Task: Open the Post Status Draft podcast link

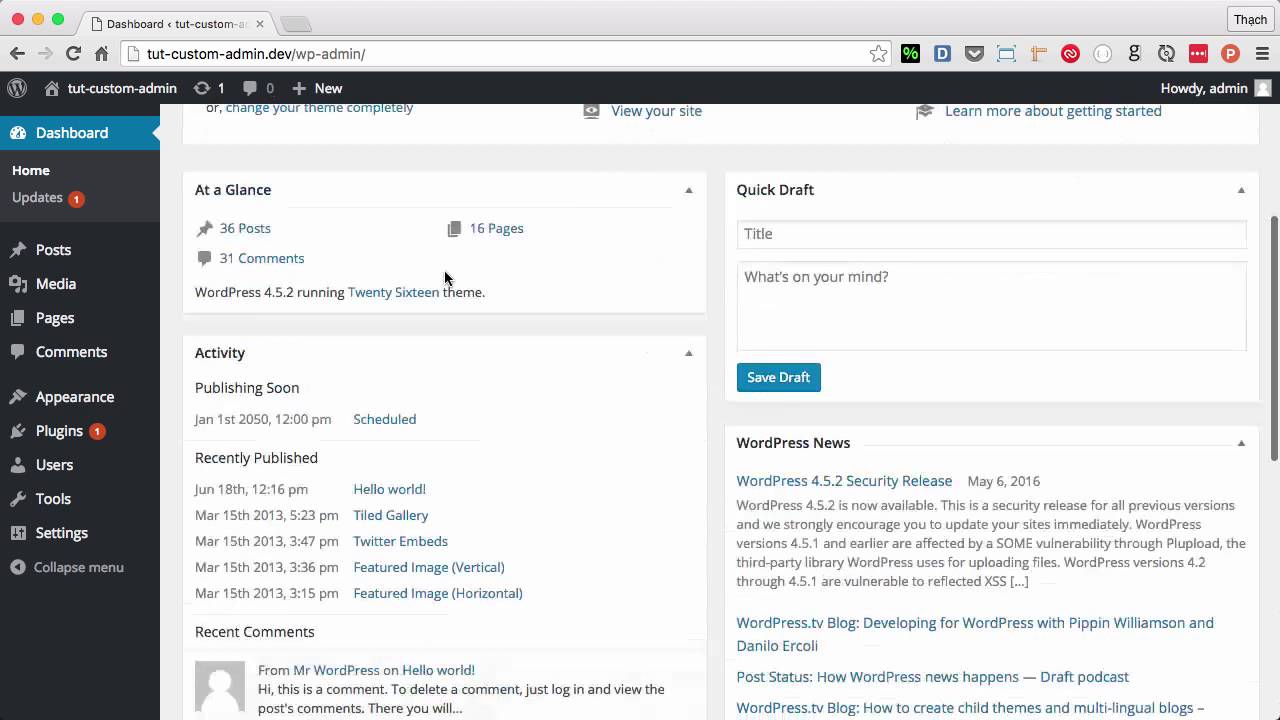Action: (932, 677)
